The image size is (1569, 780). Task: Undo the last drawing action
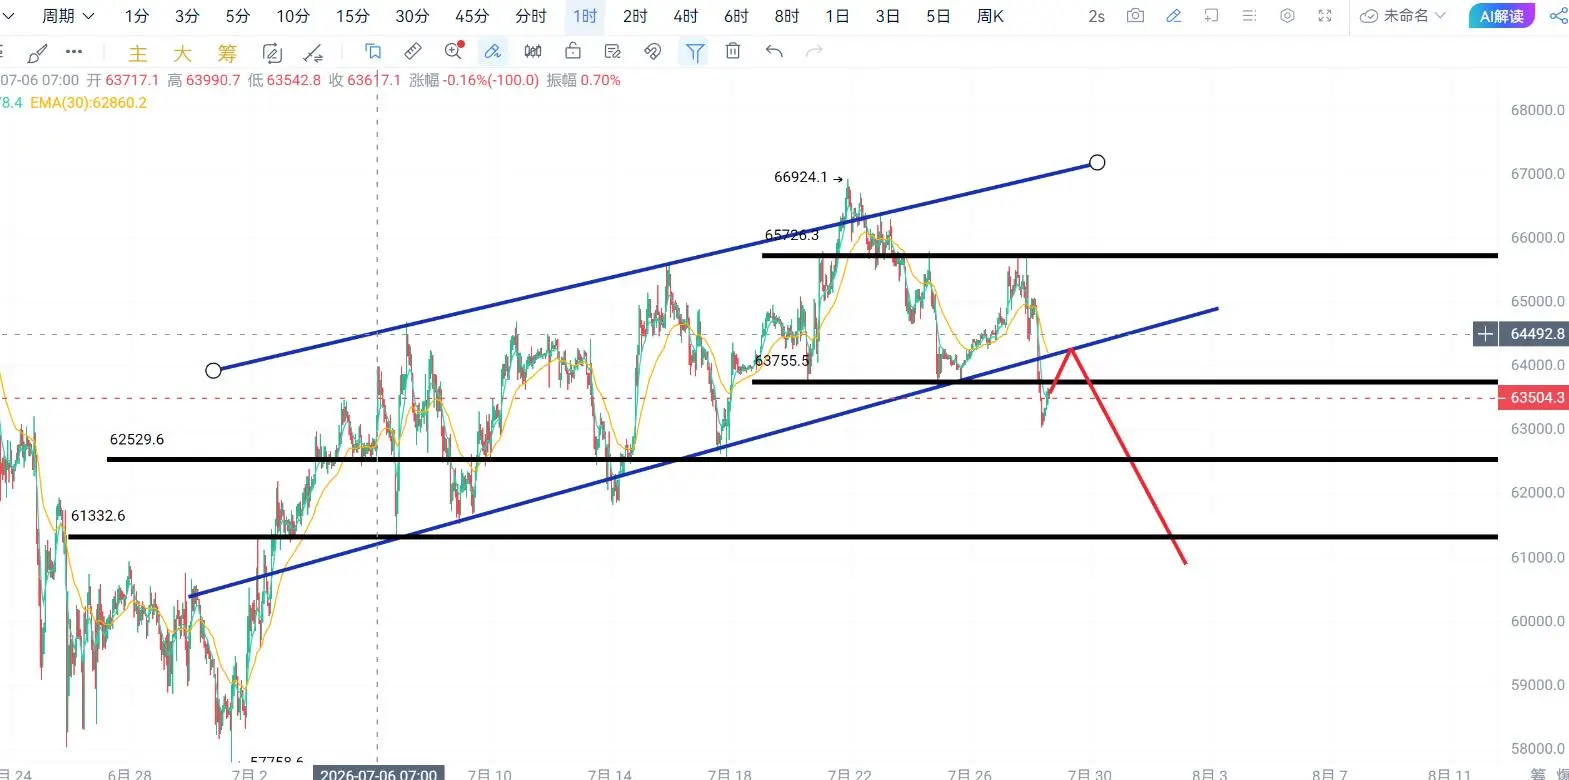click(x=774, y=51)
